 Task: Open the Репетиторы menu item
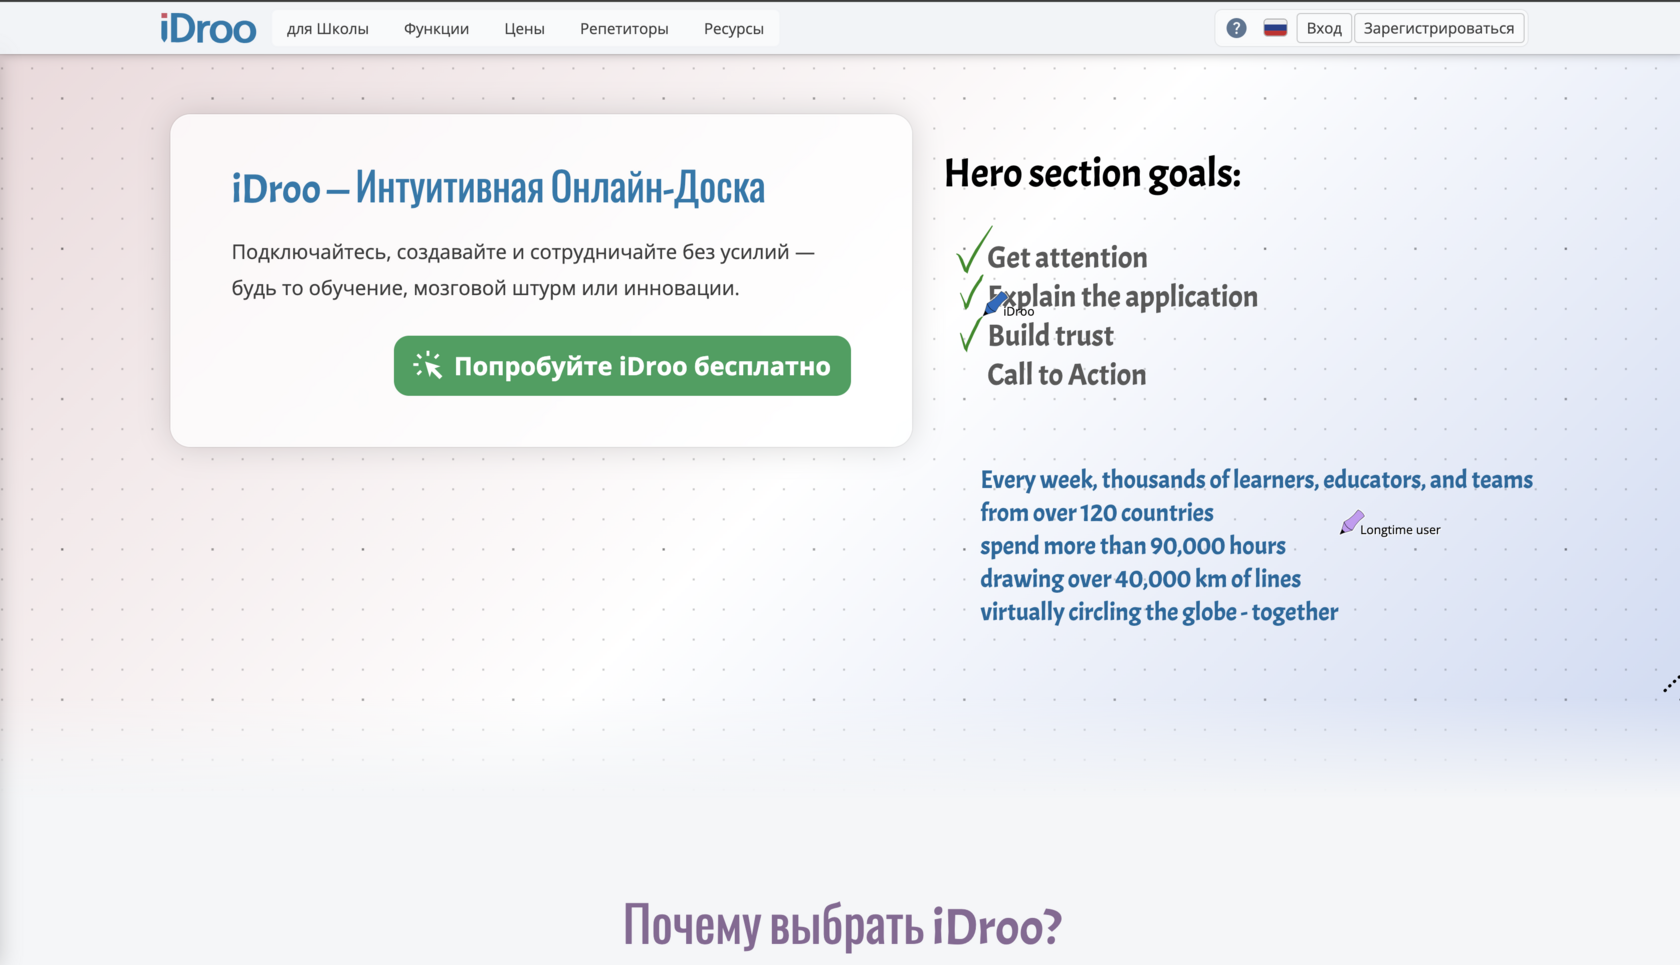point(624,29)
